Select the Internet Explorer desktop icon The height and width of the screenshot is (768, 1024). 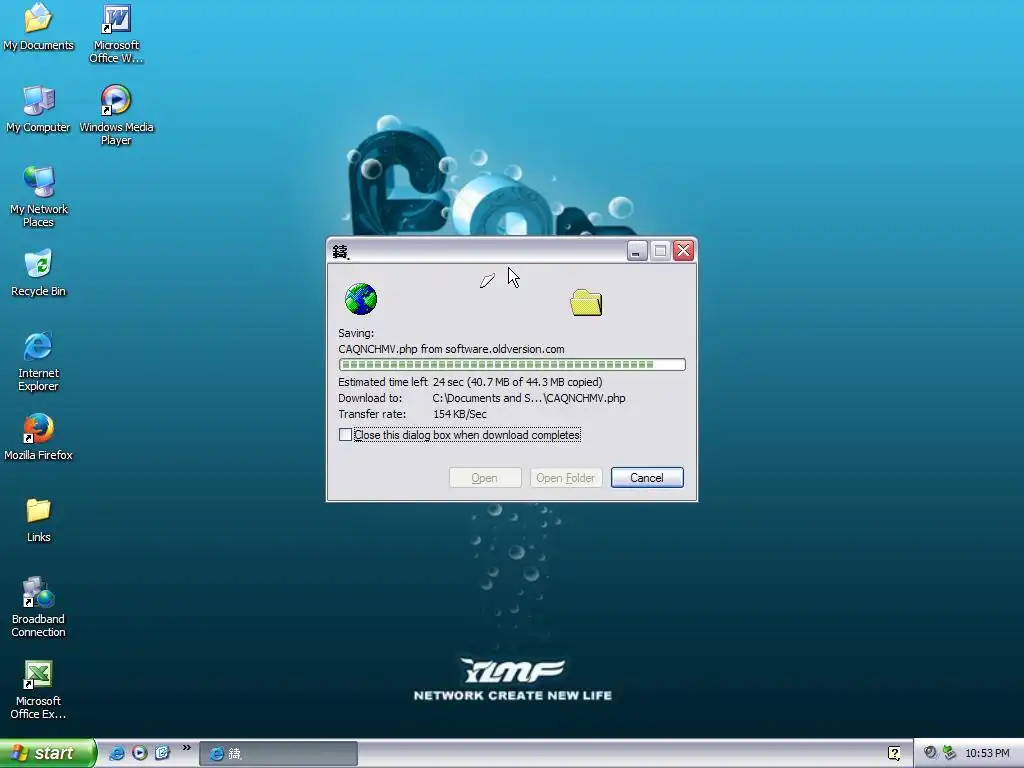pyautogui.click(x=38, y=361)
